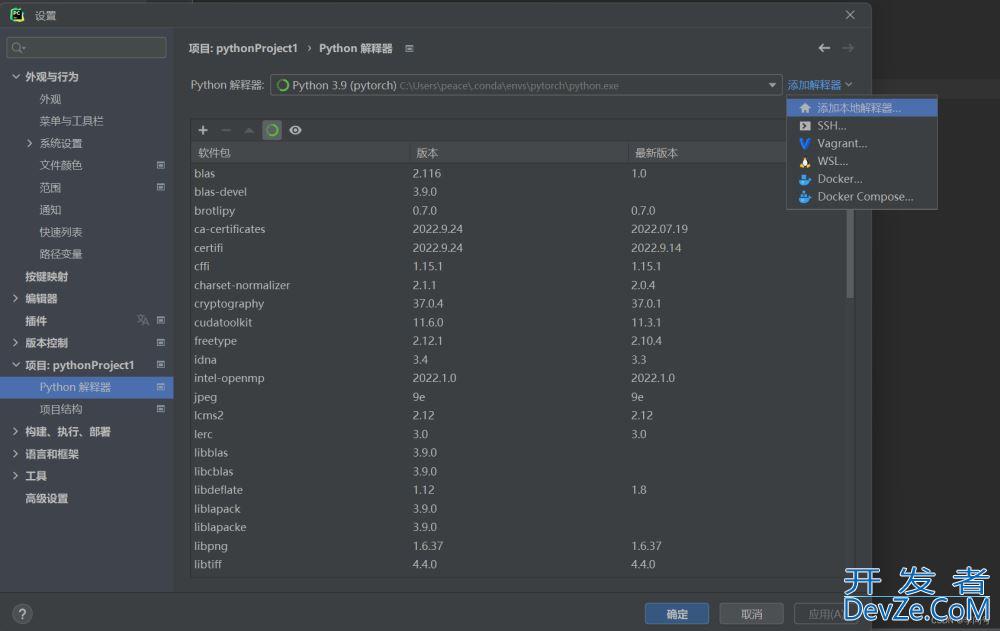Click the 软件包 column header
Image resolution: width=1000 pixels, height=631 pixels.
300,153
